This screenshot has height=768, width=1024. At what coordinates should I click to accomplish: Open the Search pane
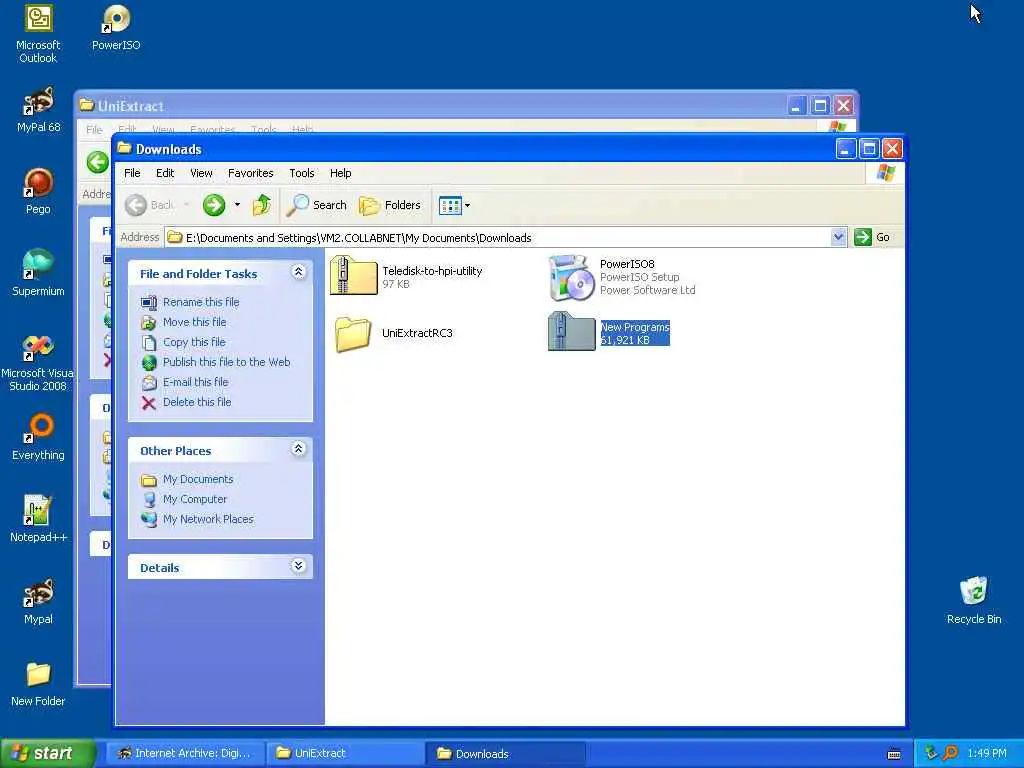click(317, 205)
